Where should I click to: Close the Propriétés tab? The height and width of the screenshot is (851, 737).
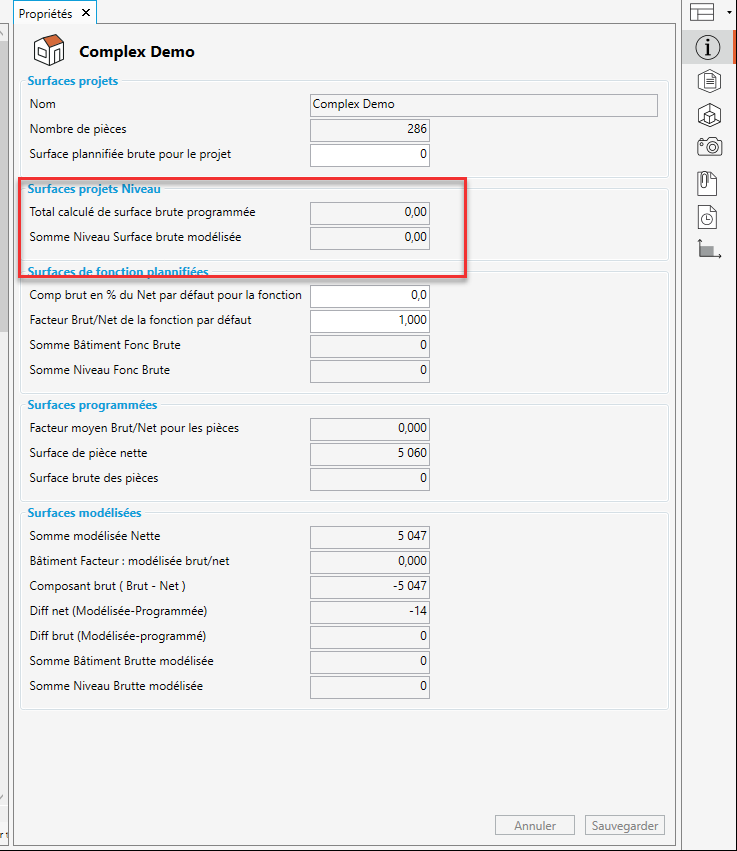86,13
